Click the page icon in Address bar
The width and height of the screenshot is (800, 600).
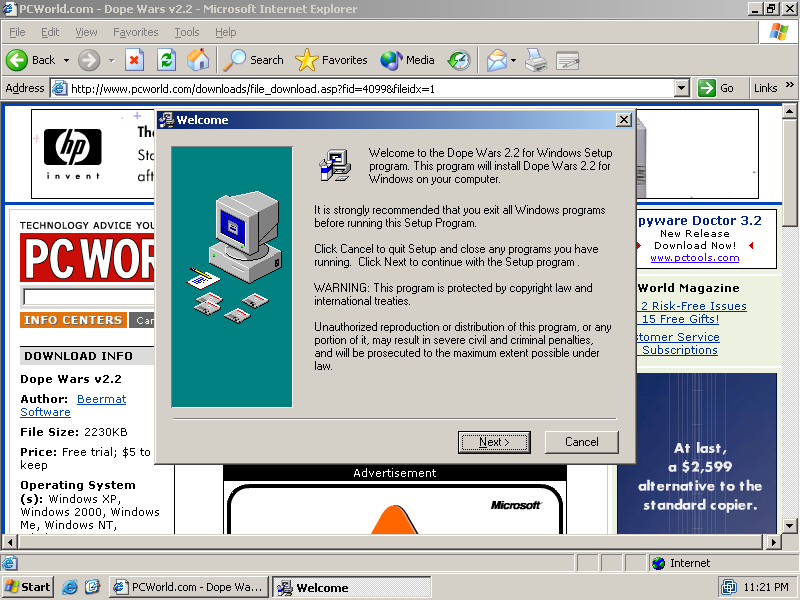(x=59, y=88)
